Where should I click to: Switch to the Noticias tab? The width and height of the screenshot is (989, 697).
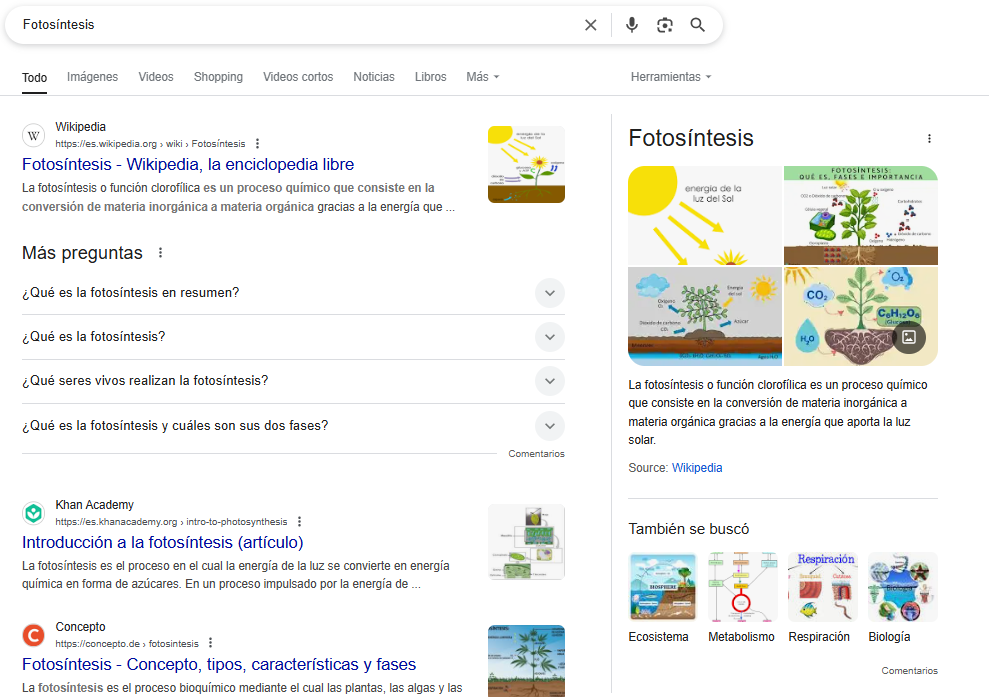pos(373,77)
